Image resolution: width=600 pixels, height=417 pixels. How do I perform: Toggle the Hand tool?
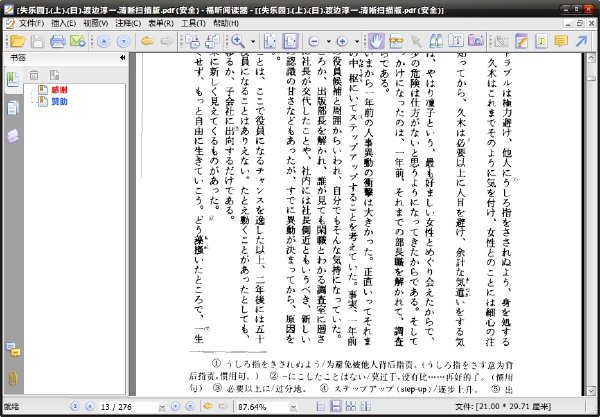coord(377,41)
